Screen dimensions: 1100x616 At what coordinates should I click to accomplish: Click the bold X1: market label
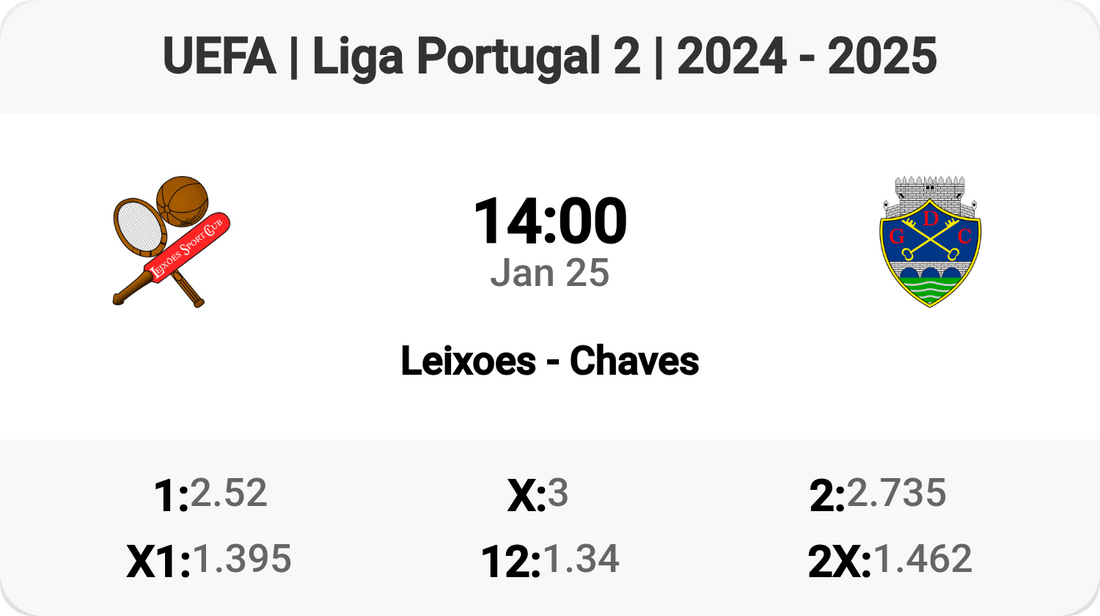click(158, 563)
